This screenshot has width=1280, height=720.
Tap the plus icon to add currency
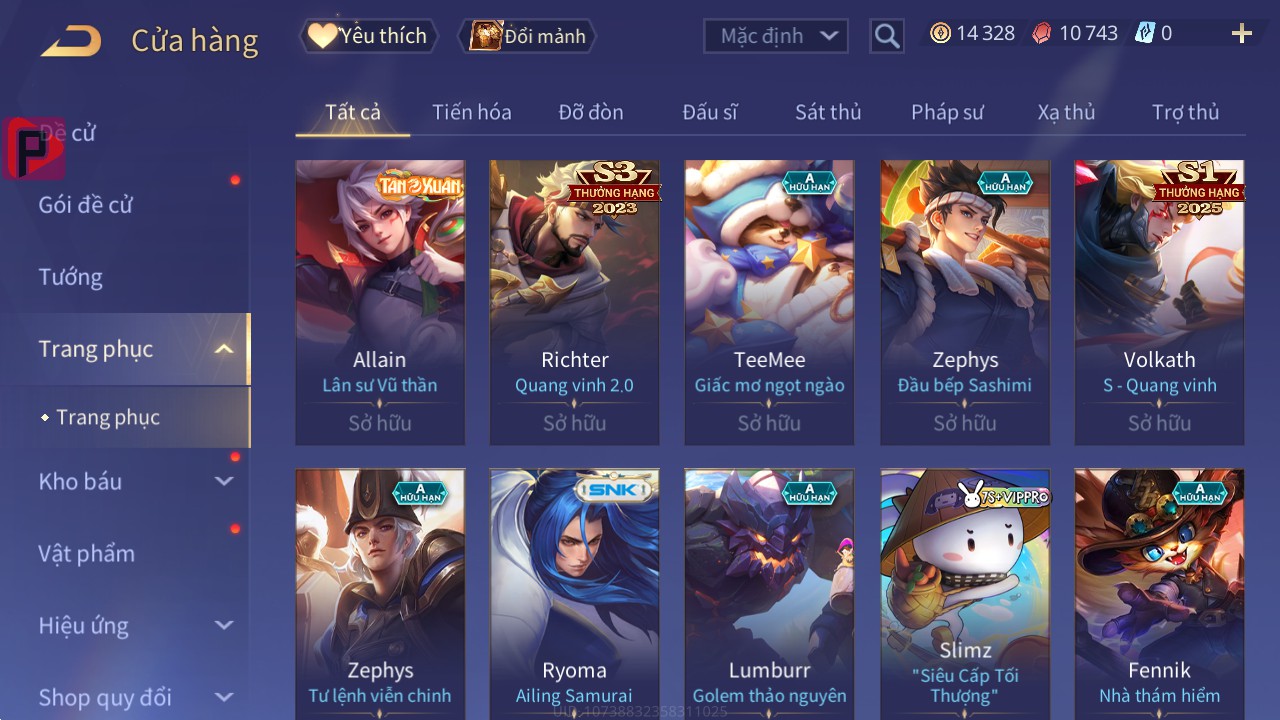coord(1242,34)
